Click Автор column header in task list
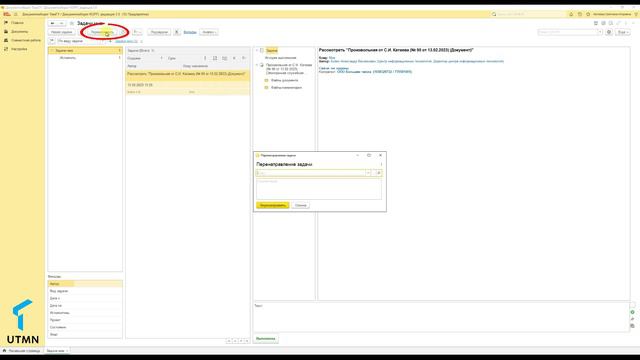The image size is (640, 360). pos(132,66)
